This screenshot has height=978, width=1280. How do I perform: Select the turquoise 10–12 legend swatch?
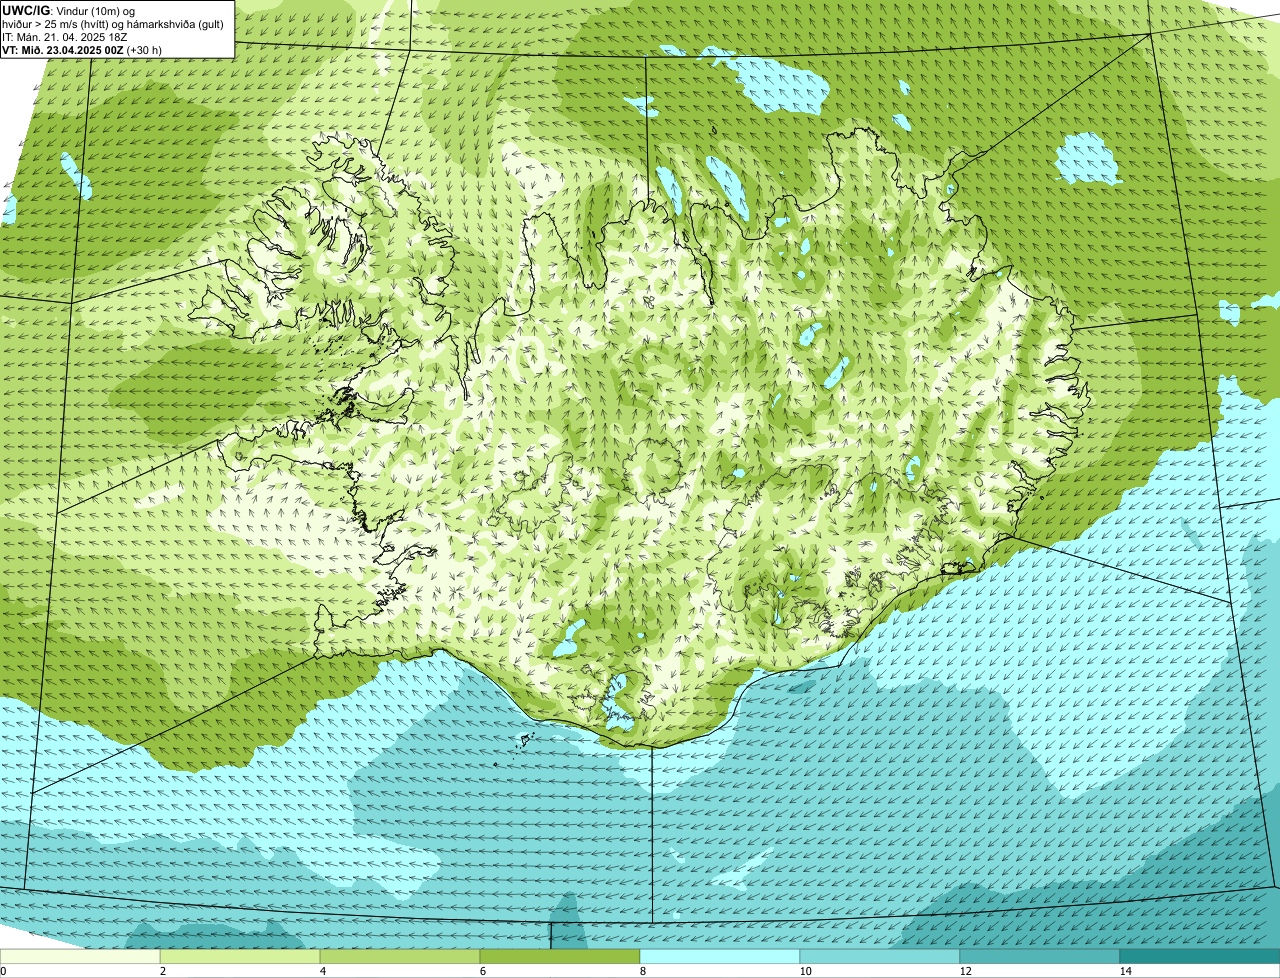point(880,957)
